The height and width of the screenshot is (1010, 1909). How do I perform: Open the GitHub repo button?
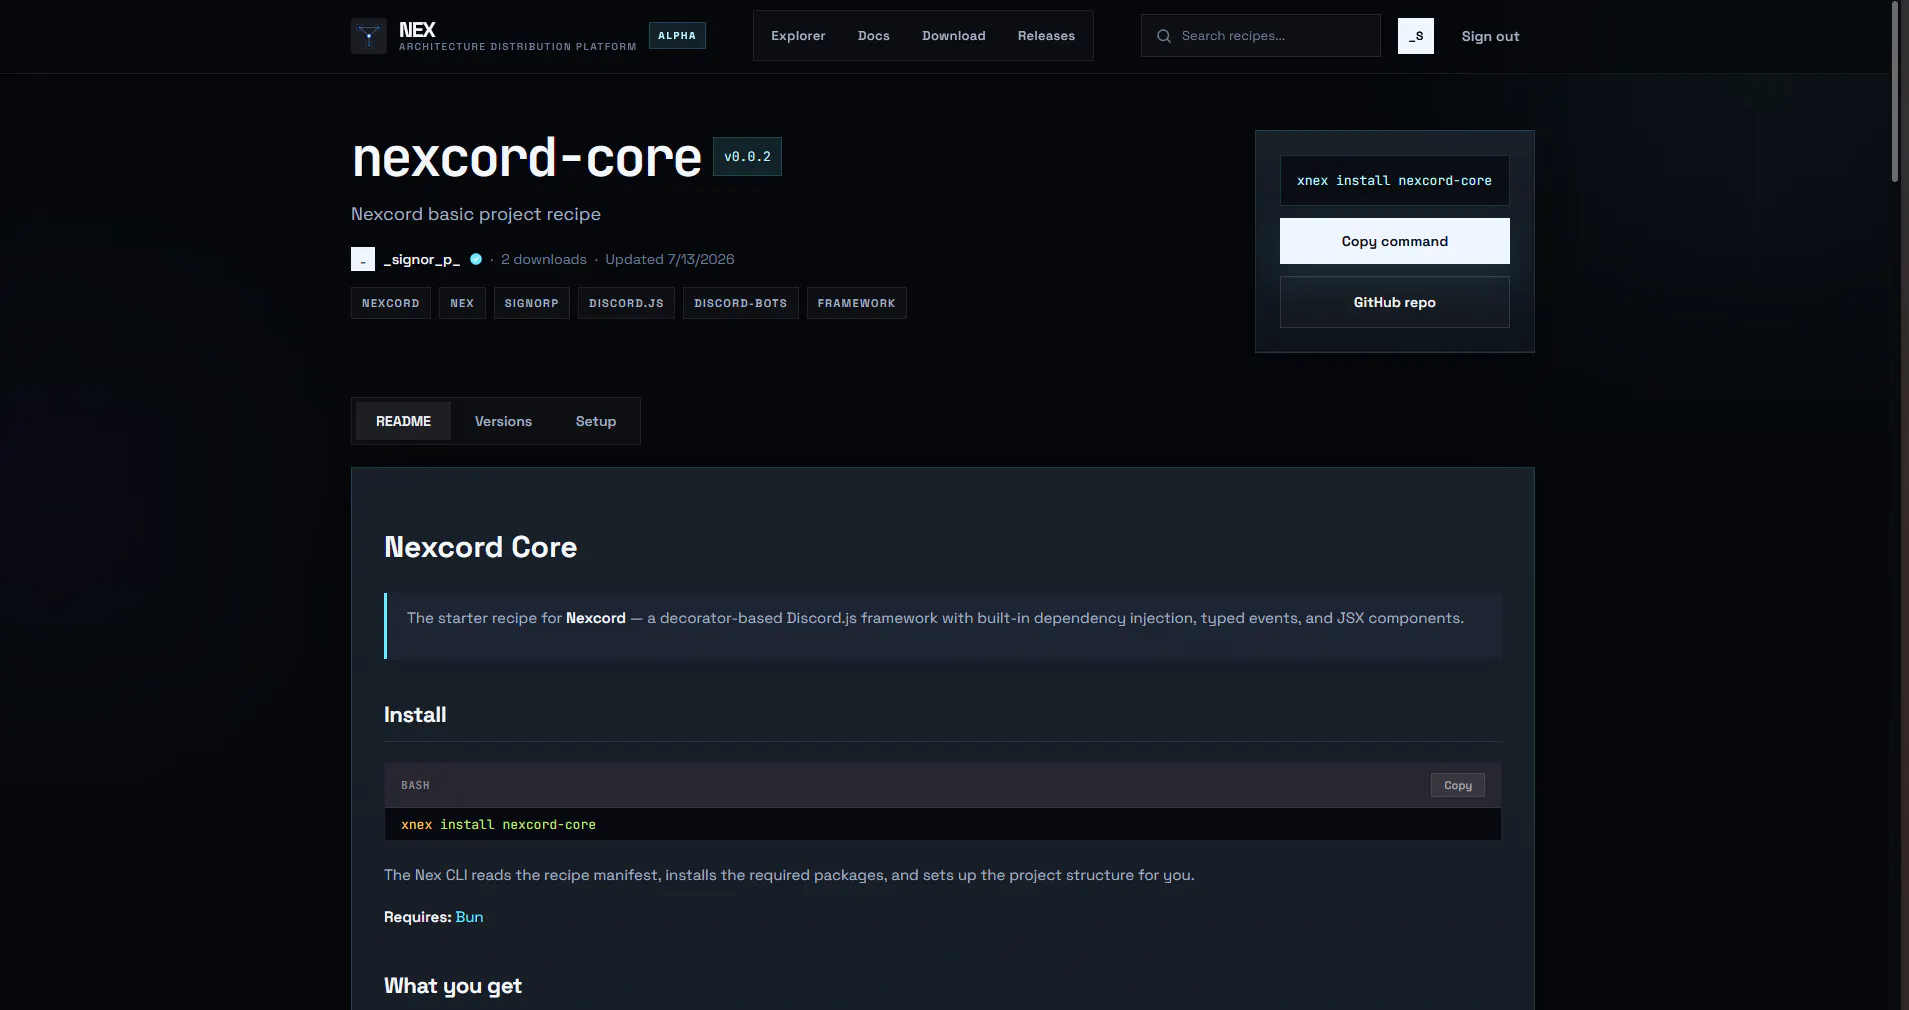click(1395, 302)
